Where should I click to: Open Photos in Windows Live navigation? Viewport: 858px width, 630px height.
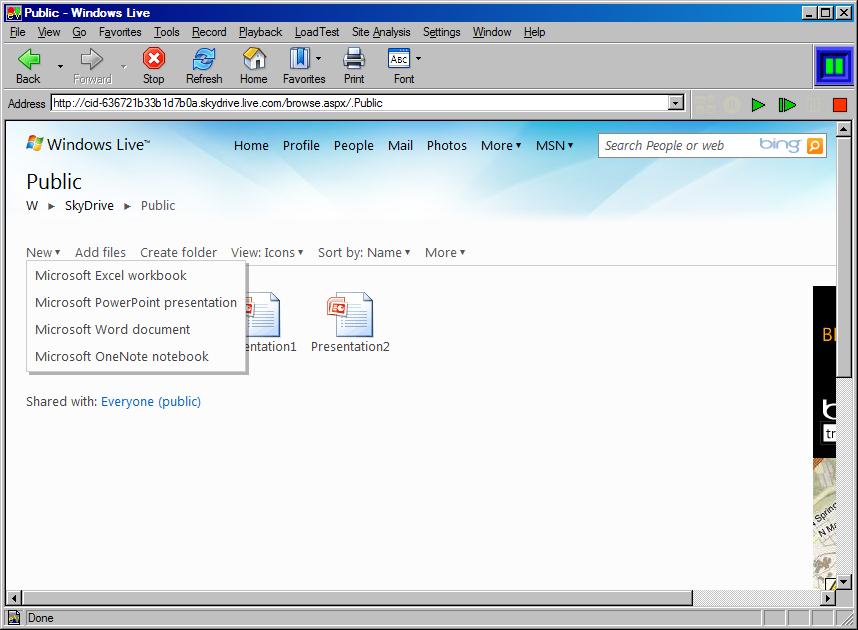click(x=447, y=146)
